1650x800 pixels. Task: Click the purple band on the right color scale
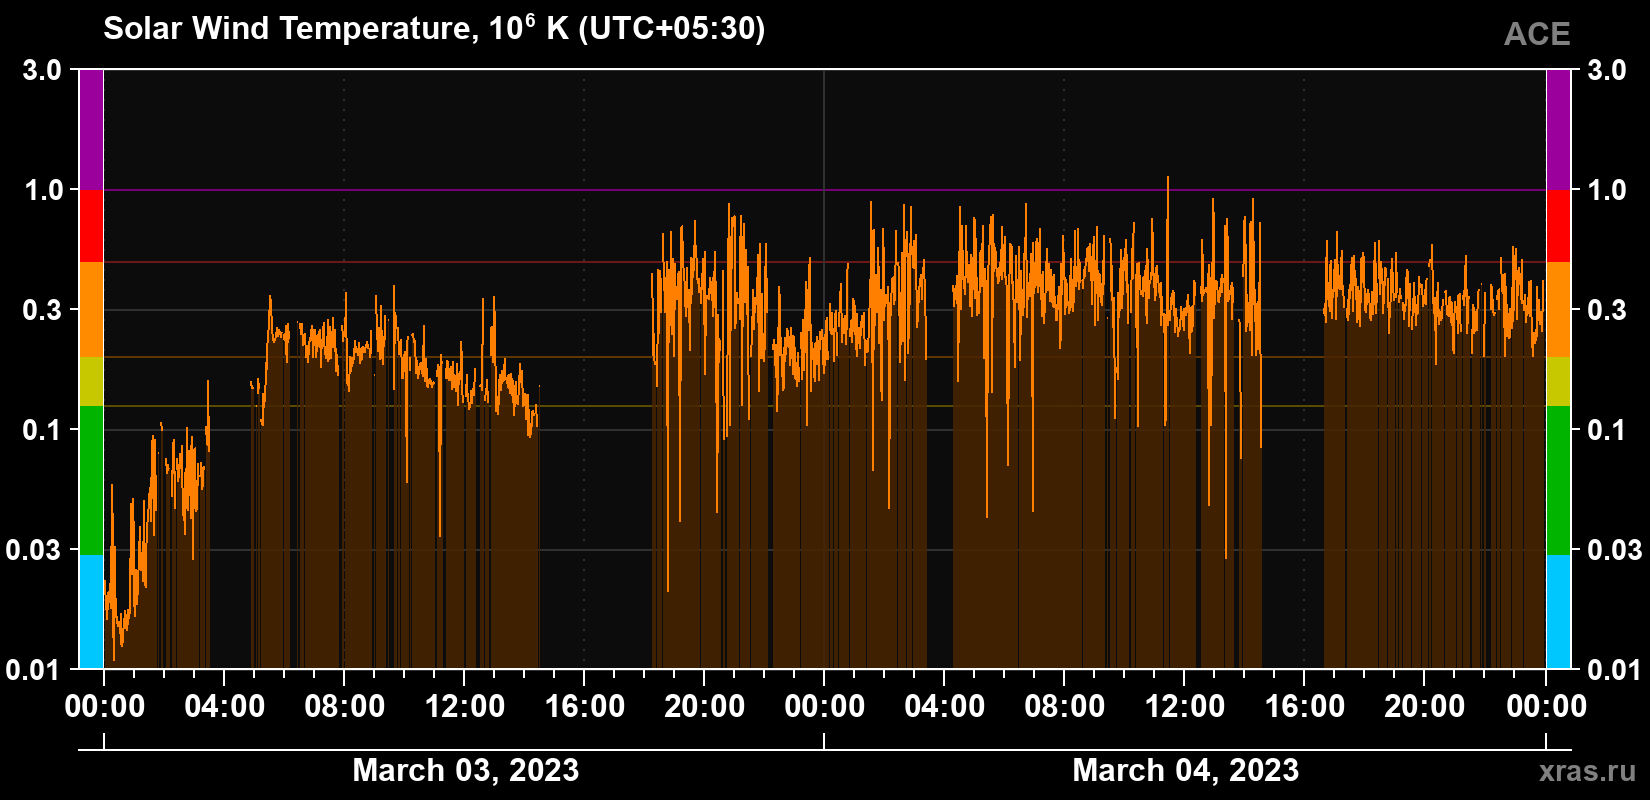click(x=1558, y=130)
